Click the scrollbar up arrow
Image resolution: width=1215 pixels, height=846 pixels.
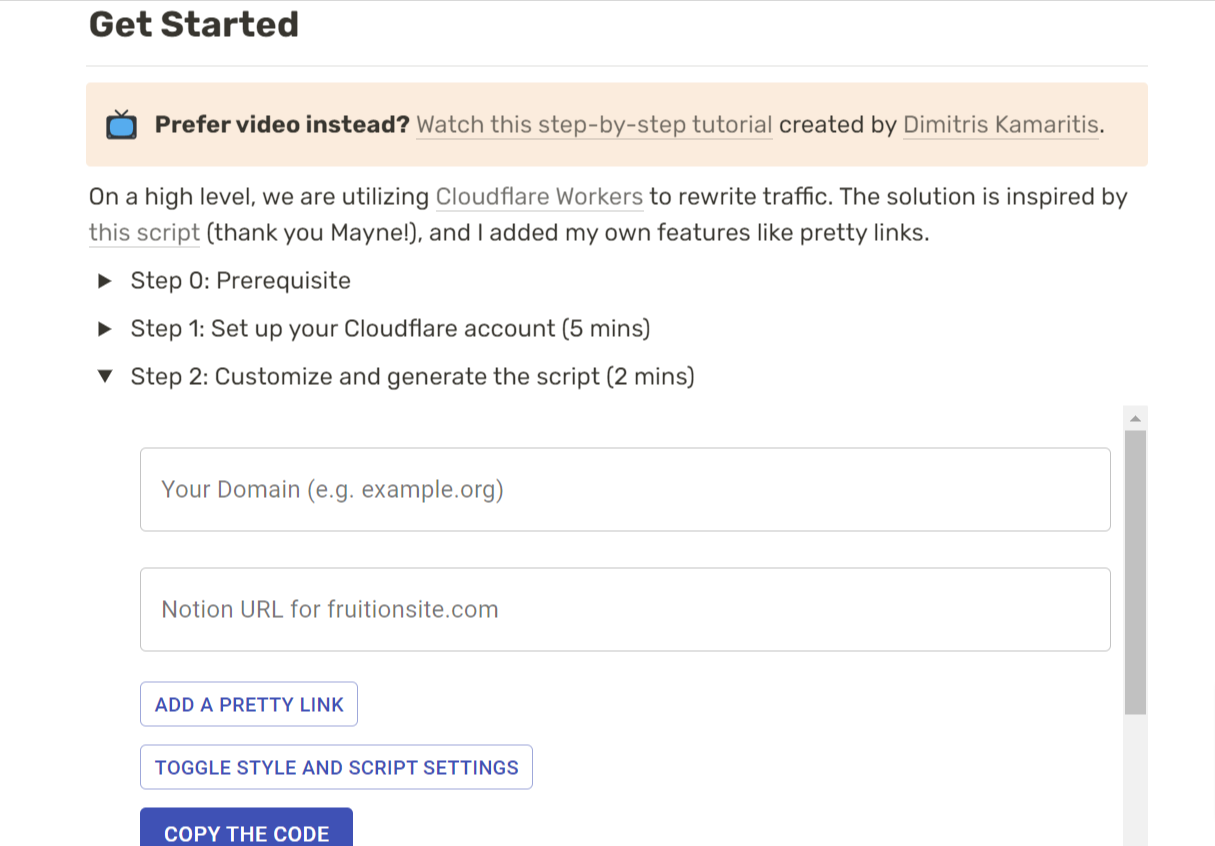pyautogui.click(x=1134, y=418)
